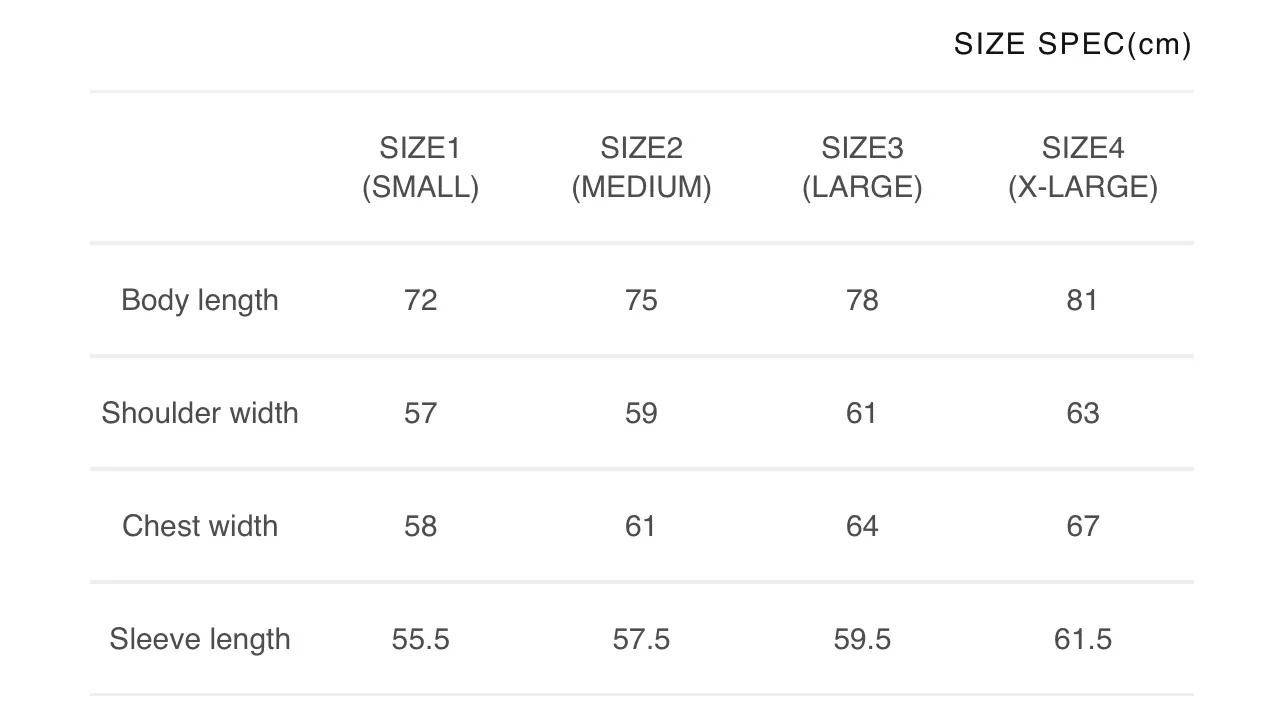Select the Chest width row label
The width and height of the screenshot is (1284, 707).
[x=200, y=526]
